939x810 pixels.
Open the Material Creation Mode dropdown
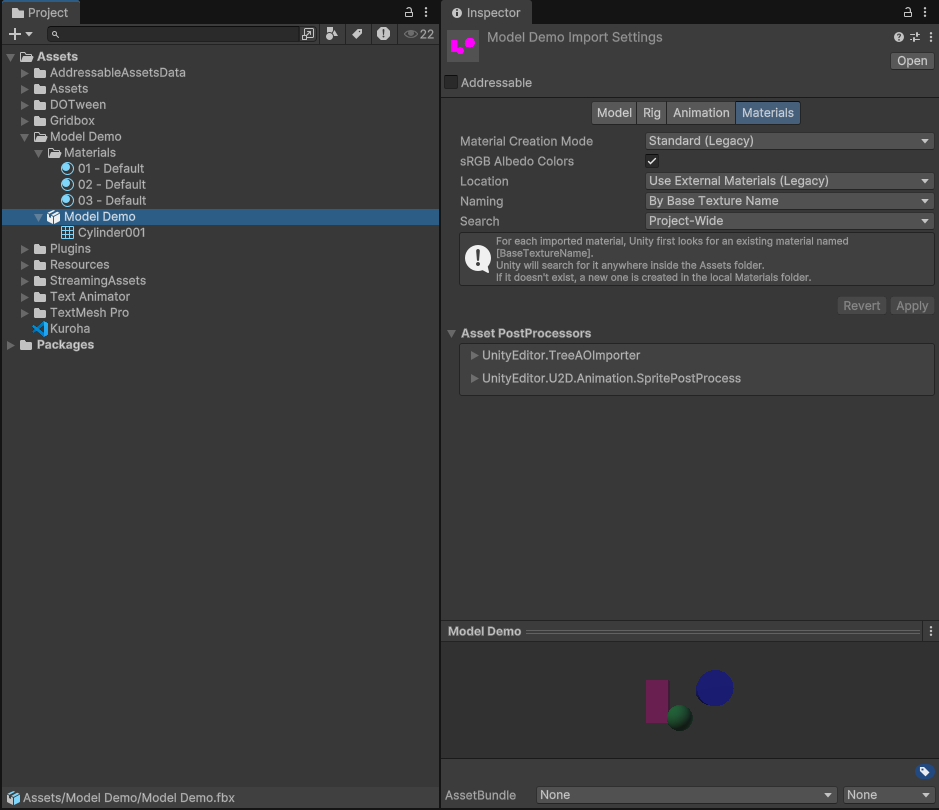click(789, 141)
